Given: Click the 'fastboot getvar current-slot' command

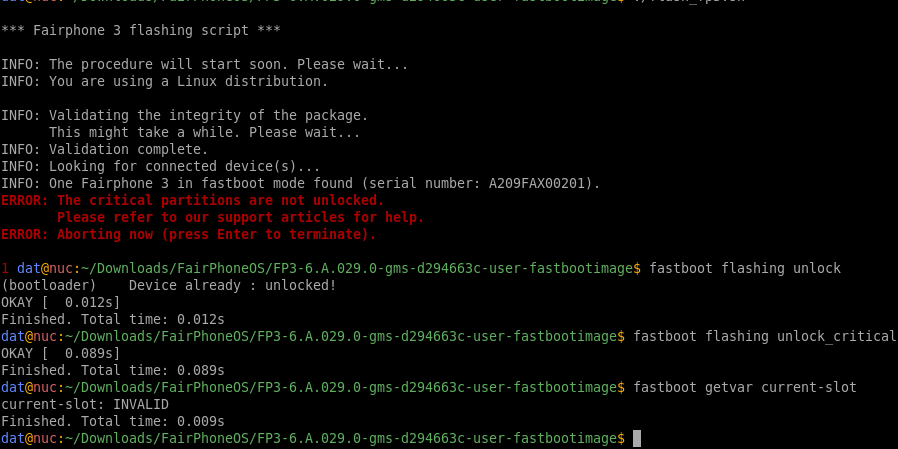Looking at the screenshot, I should click(x=745, y=387).
